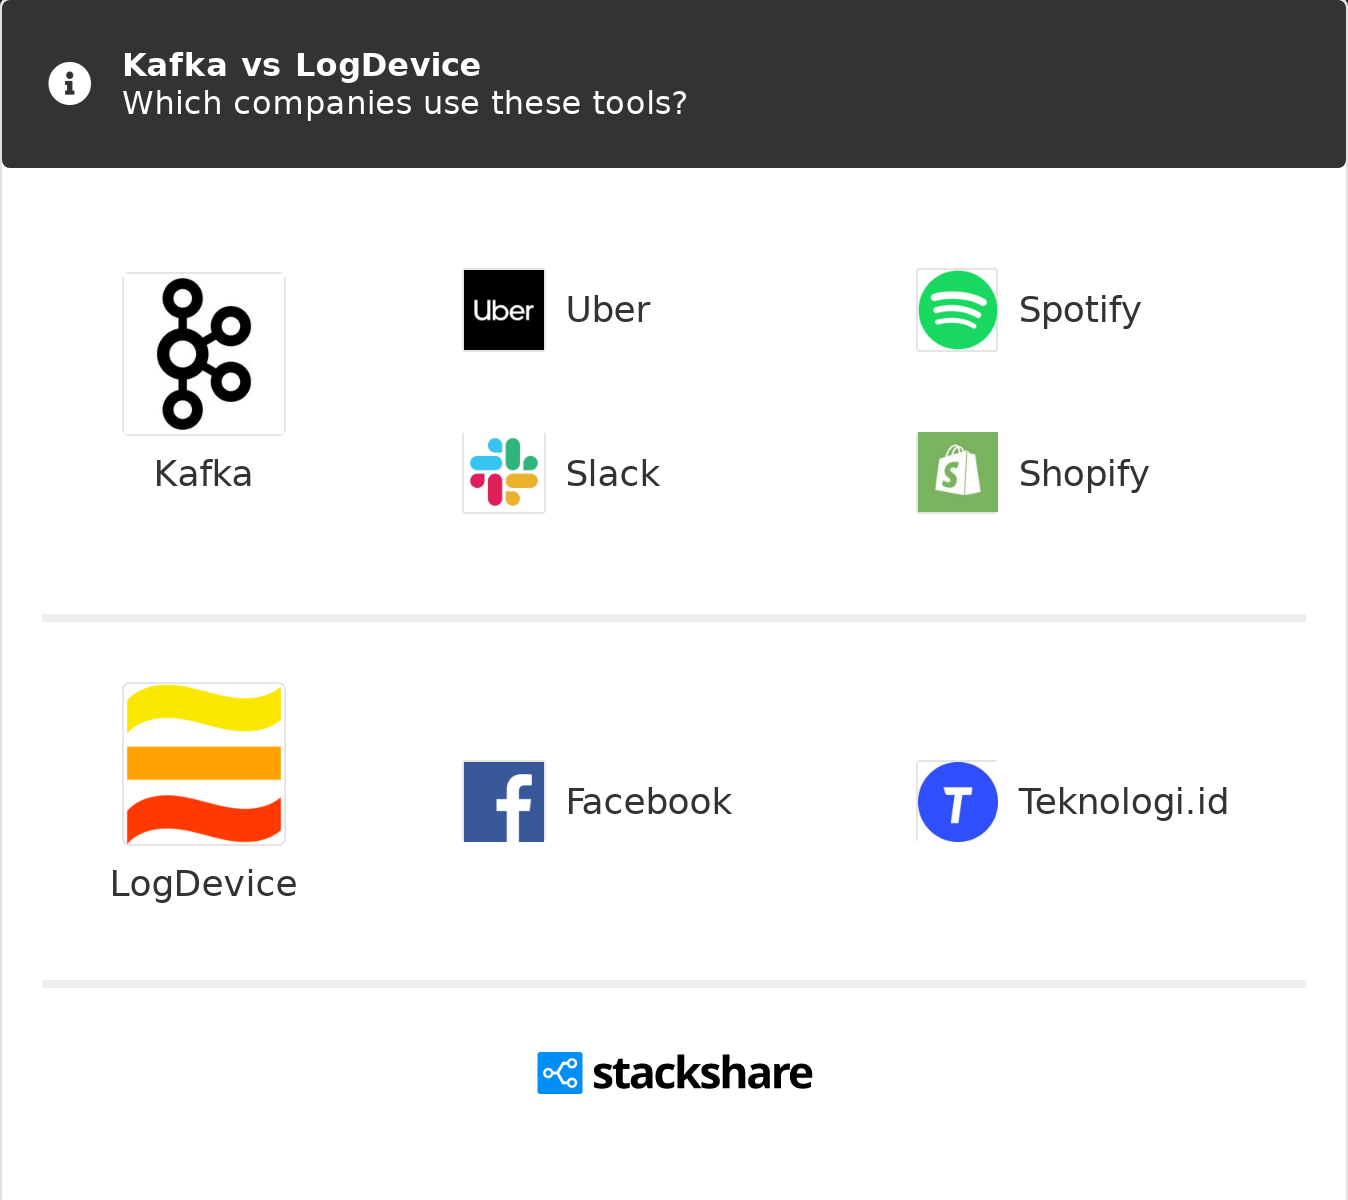The image size is (1348, 1200).
Task: Click the LogDevice striped logo
Action: [204, 764]
